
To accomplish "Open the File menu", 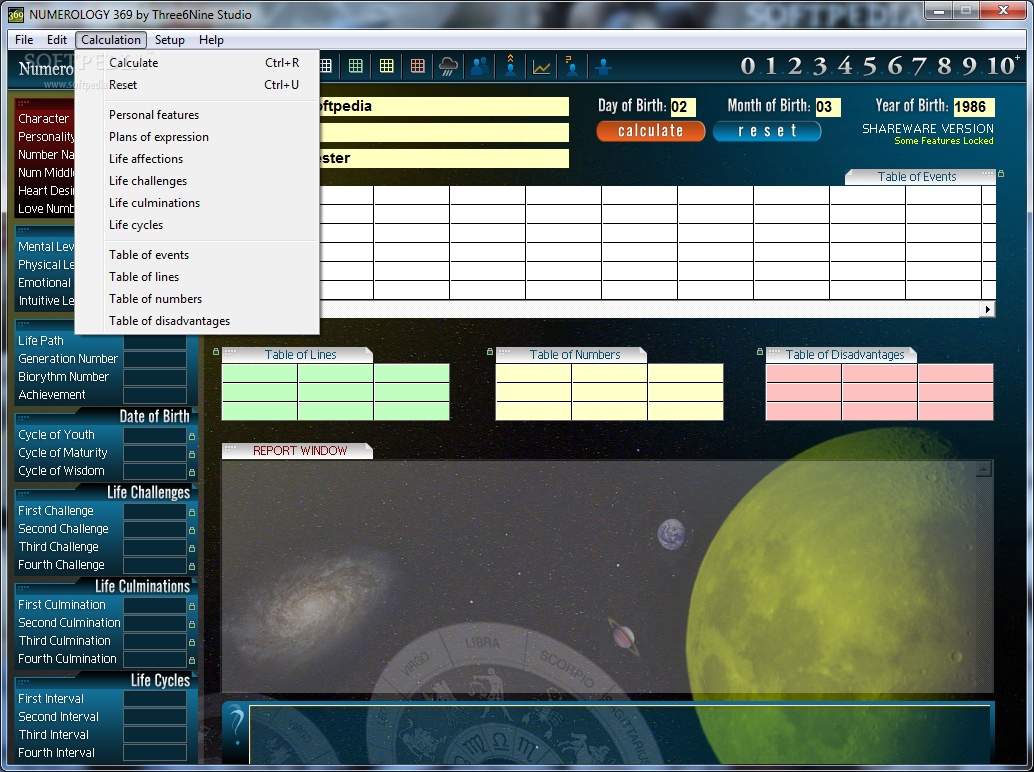I will coord(24,40).
